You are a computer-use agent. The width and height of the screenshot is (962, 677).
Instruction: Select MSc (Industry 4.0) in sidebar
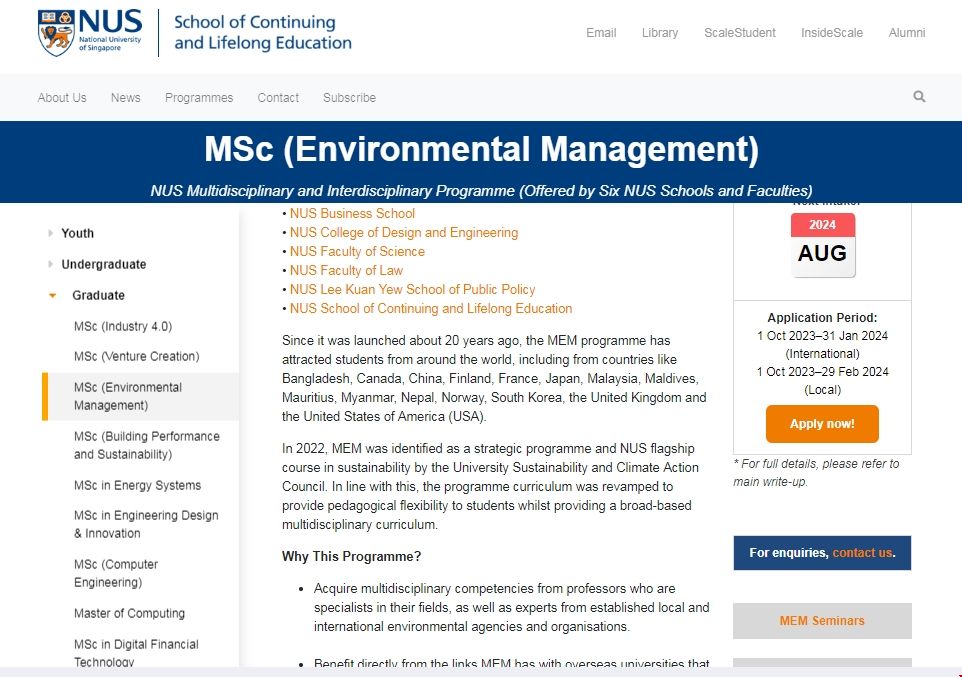(x=123, y=326)
